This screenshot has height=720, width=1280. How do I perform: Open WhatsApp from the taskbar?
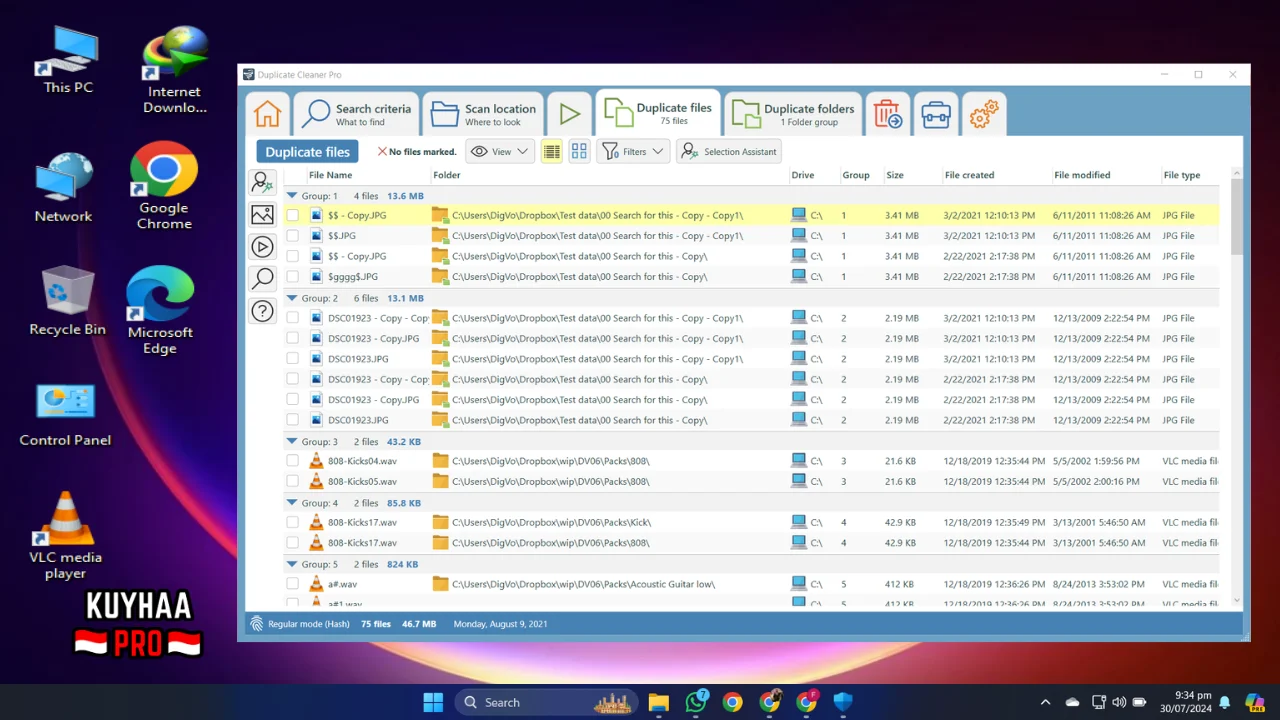coord(696,702)
